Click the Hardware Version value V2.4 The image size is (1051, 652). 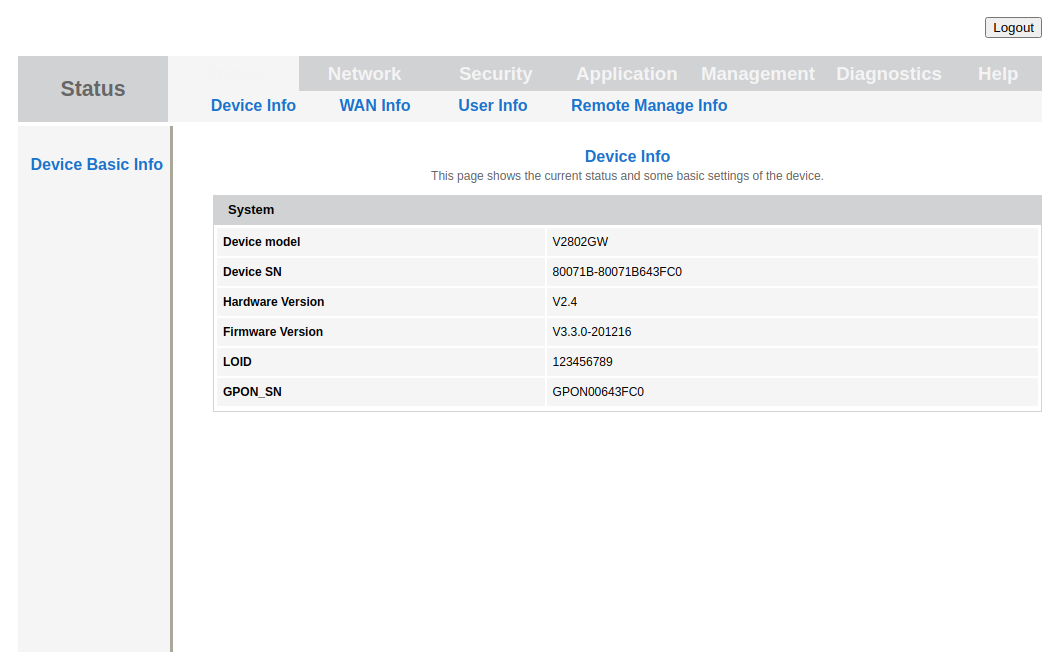tap(565, 302)
